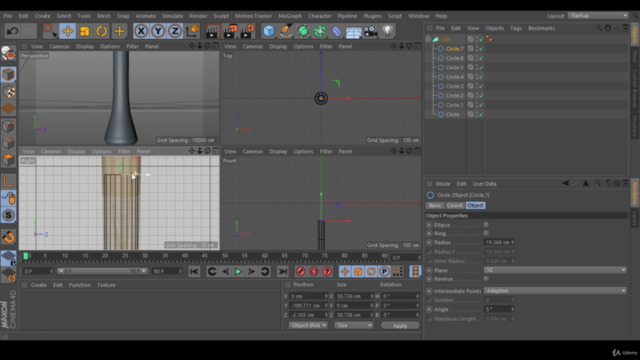The height and width of the screenshot is (360, 640).
Task: Click the Undo arrow icon
Action: coord(12,31)
